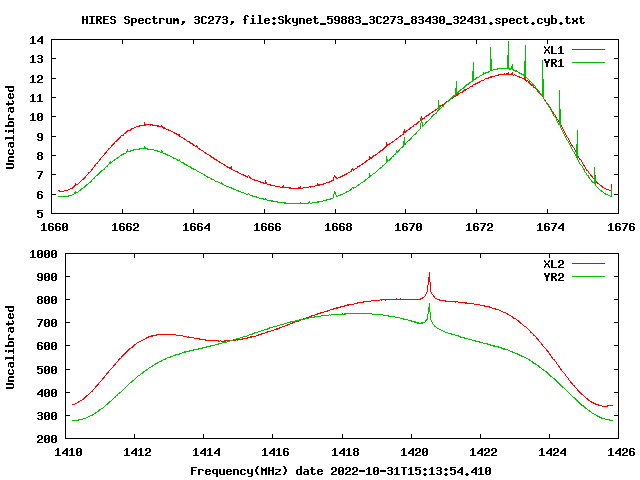The image size is (640, 480).
Task: Click the YR1 legend label
Action: 553,63
